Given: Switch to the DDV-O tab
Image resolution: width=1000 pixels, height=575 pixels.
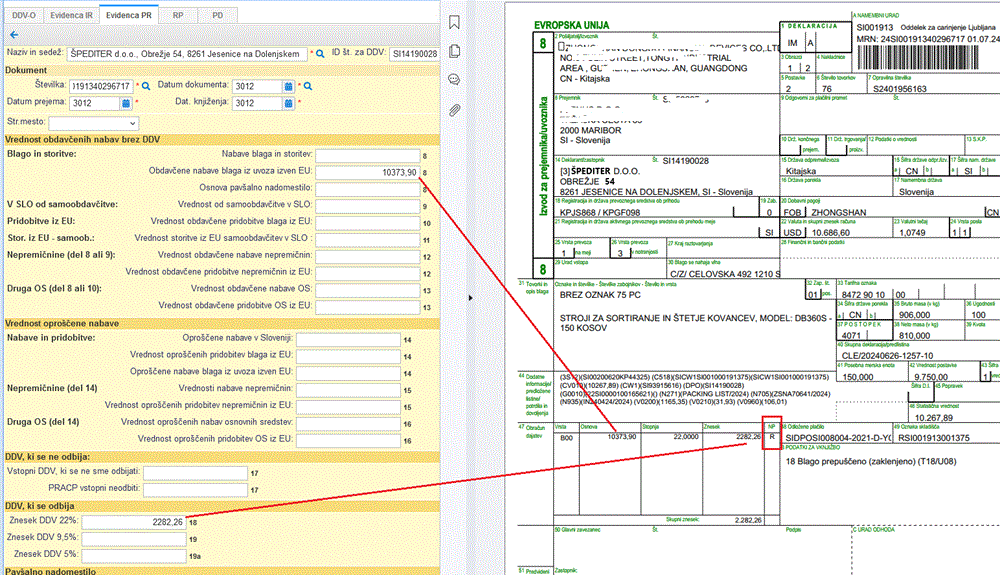Looking at the screenshot, I should [x=24, y=15].
